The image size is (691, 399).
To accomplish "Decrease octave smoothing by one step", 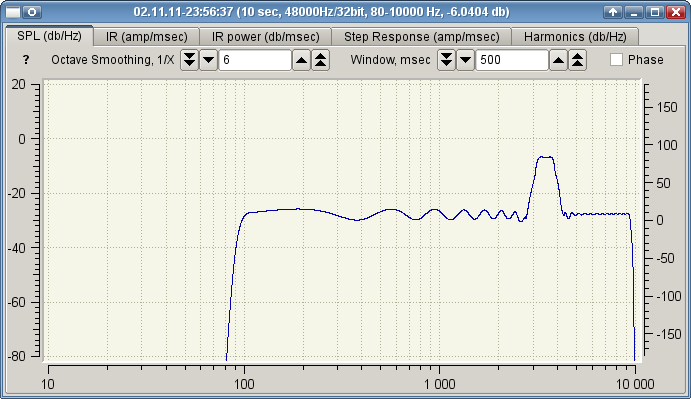I will pos(209,60).
